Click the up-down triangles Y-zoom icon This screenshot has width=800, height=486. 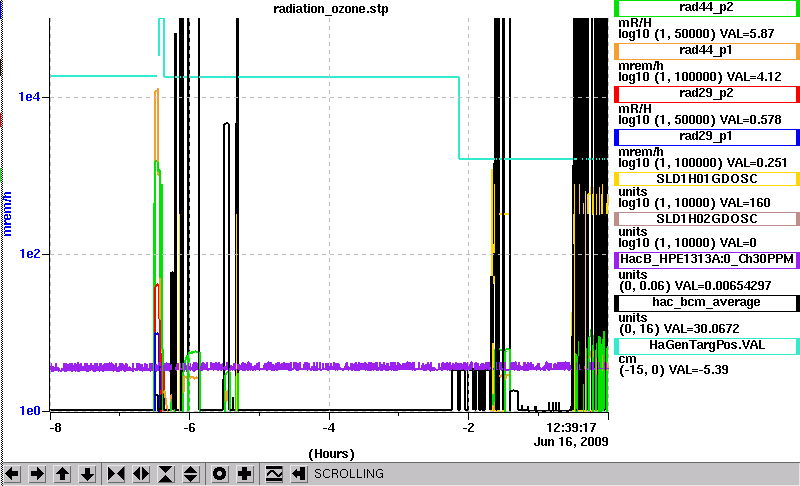190,474
